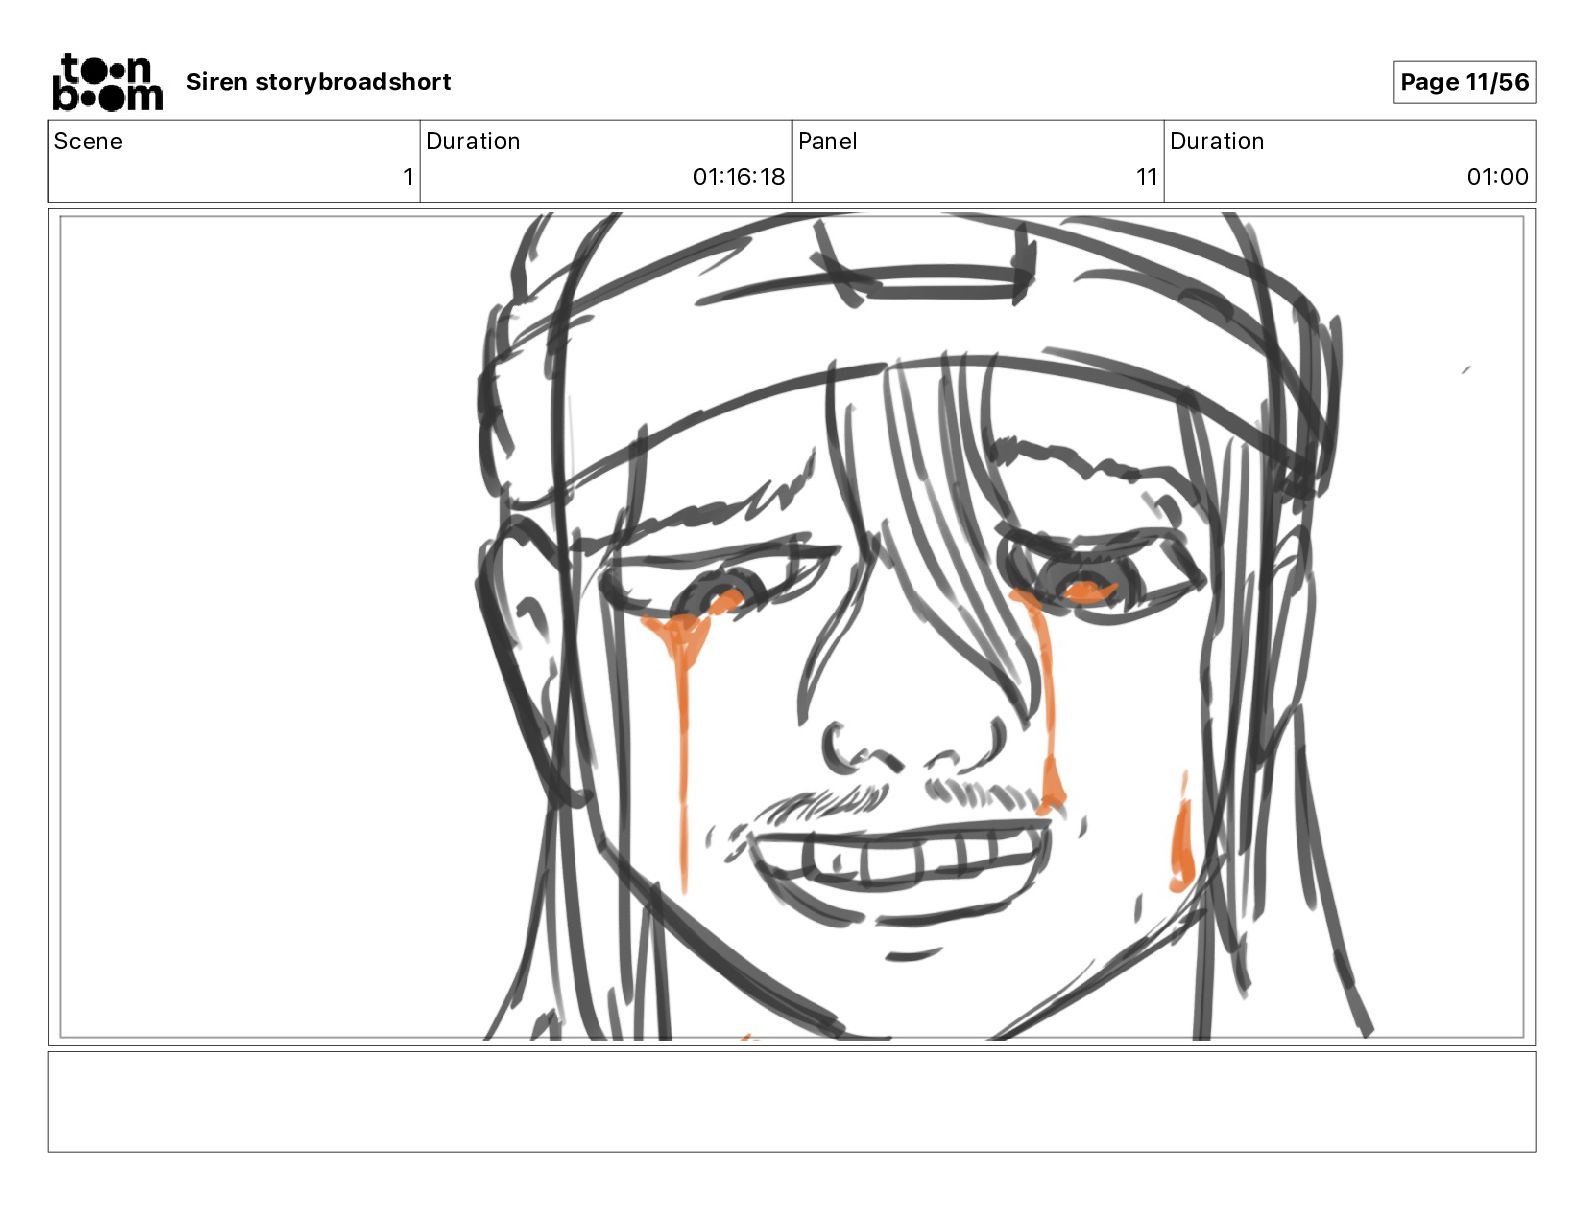Click the scene number value '1'
The height and width of the screenshot is (1224, 1584).
(408, 177)
